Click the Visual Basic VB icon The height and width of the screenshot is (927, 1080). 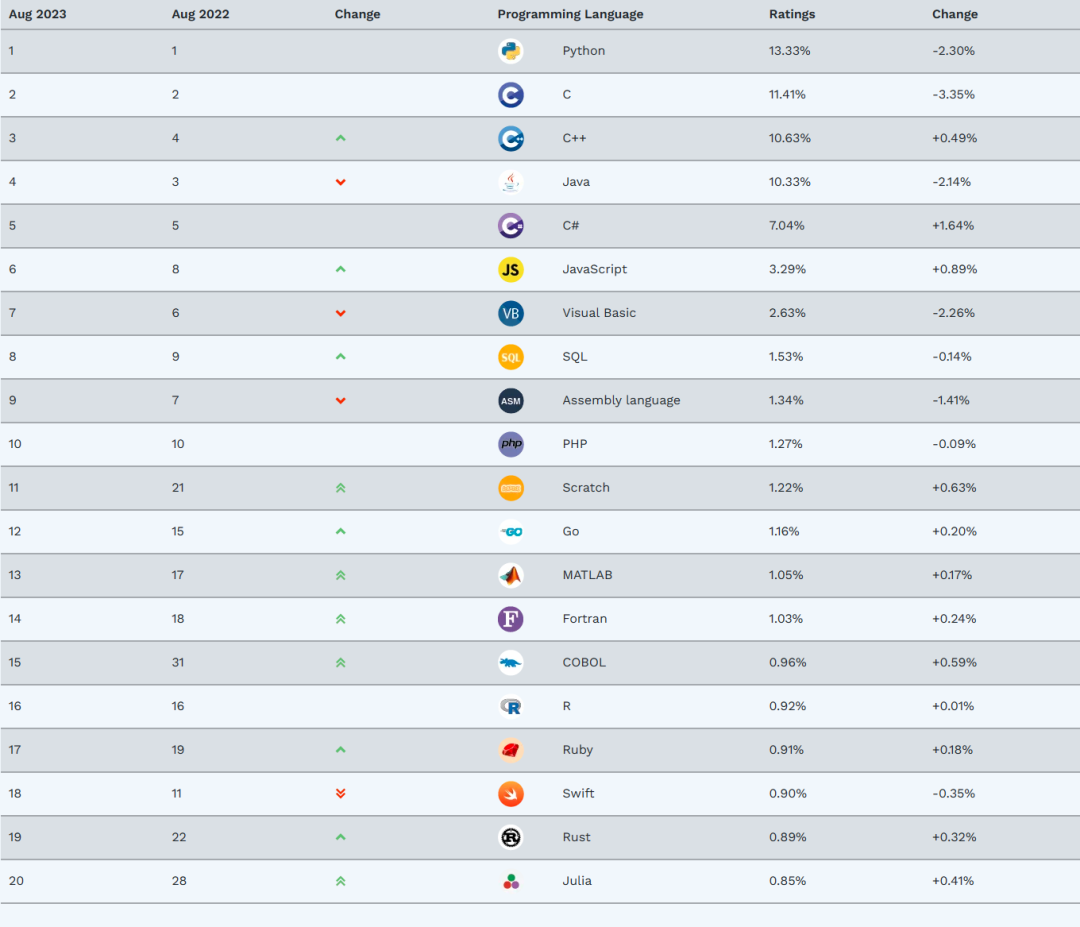[x=510, y=313]
